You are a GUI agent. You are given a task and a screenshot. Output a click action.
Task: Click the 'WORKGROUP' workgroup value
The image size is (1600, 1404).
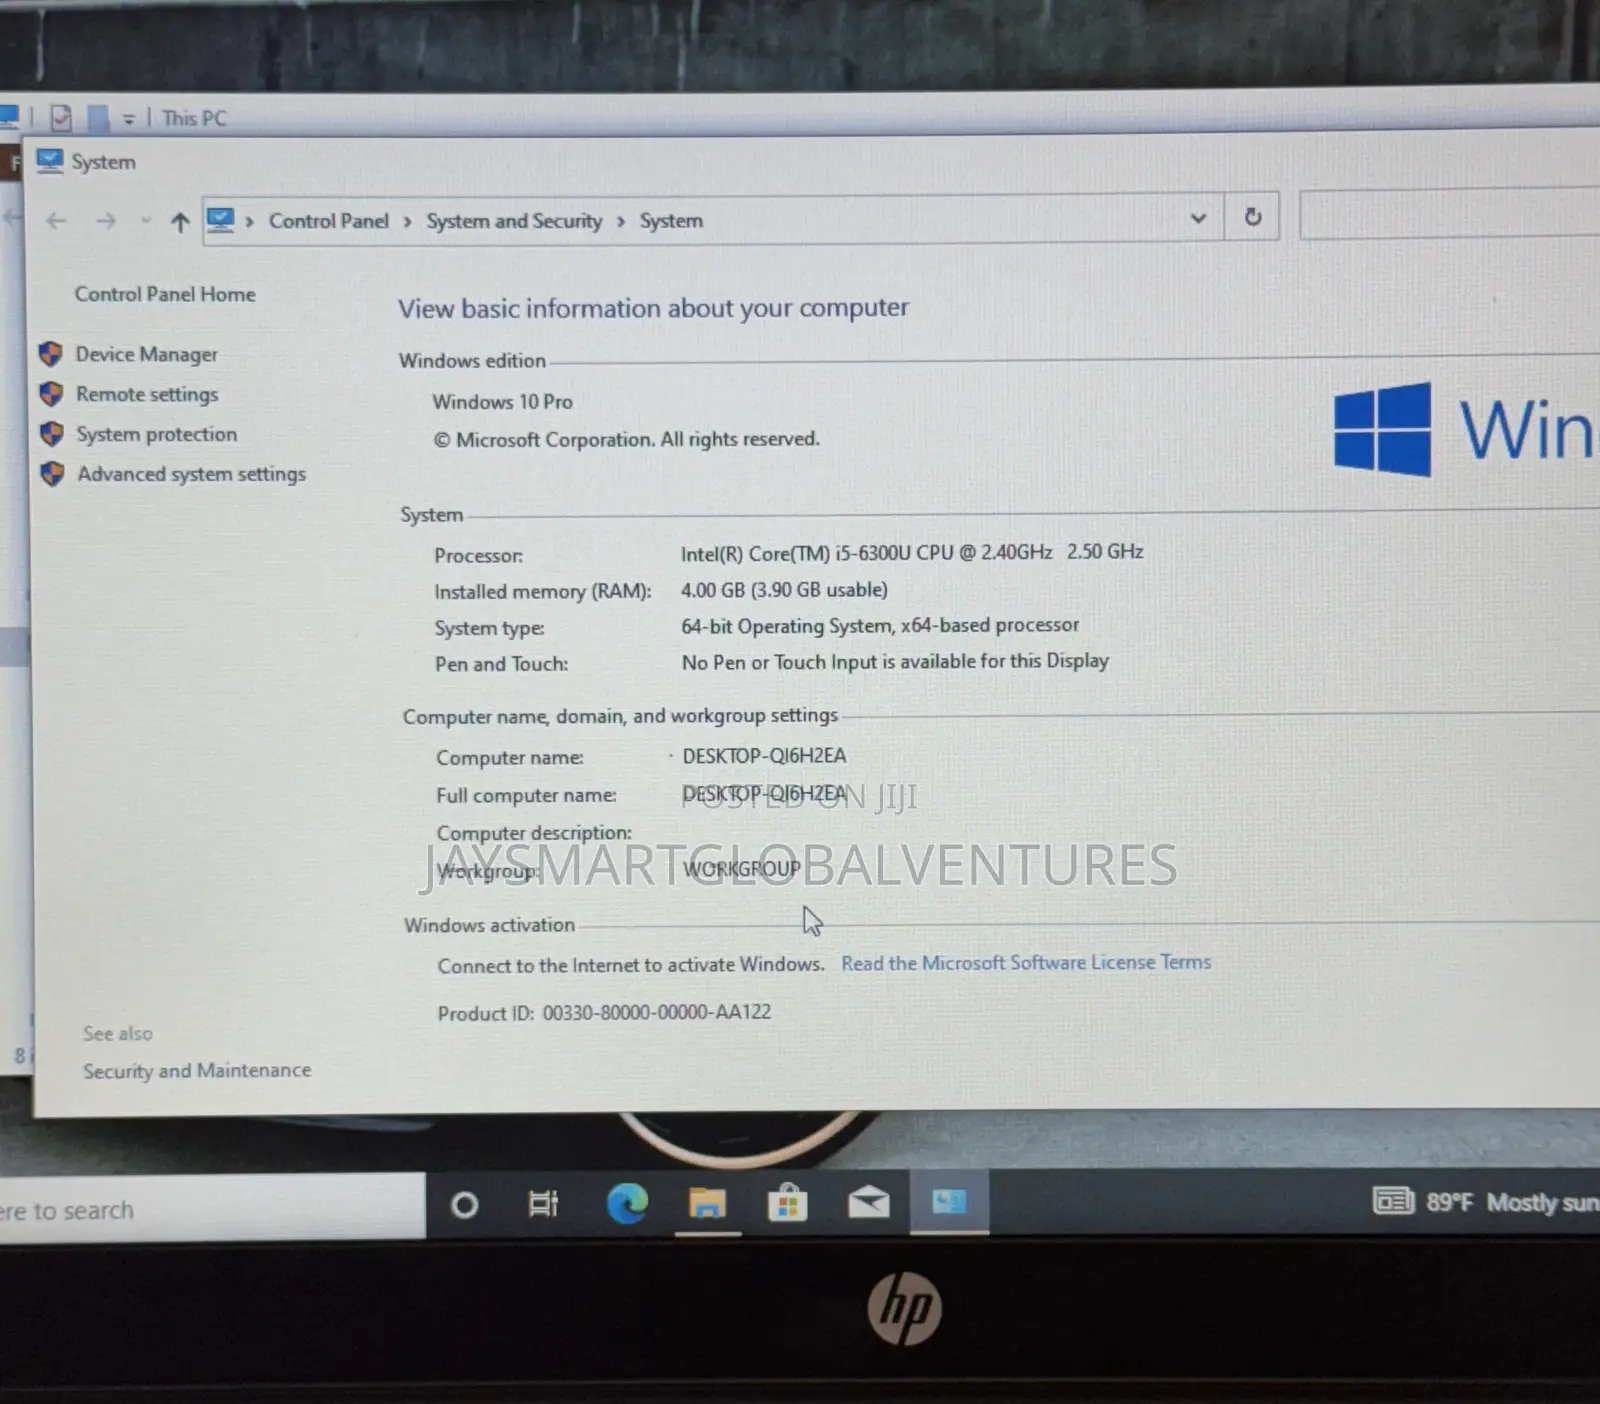point(742,869)
